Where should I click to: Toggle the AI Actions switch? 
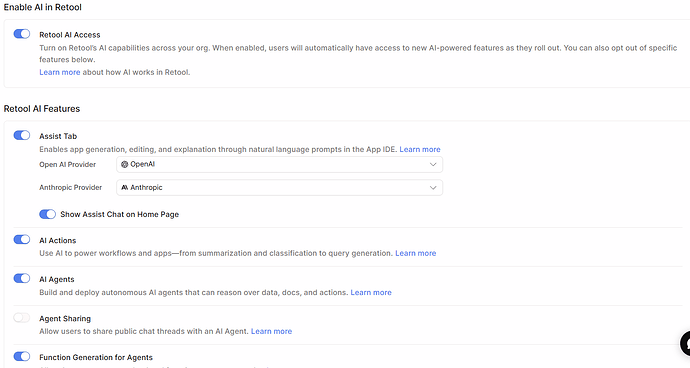pyautogui.click(x=22, y=239)
